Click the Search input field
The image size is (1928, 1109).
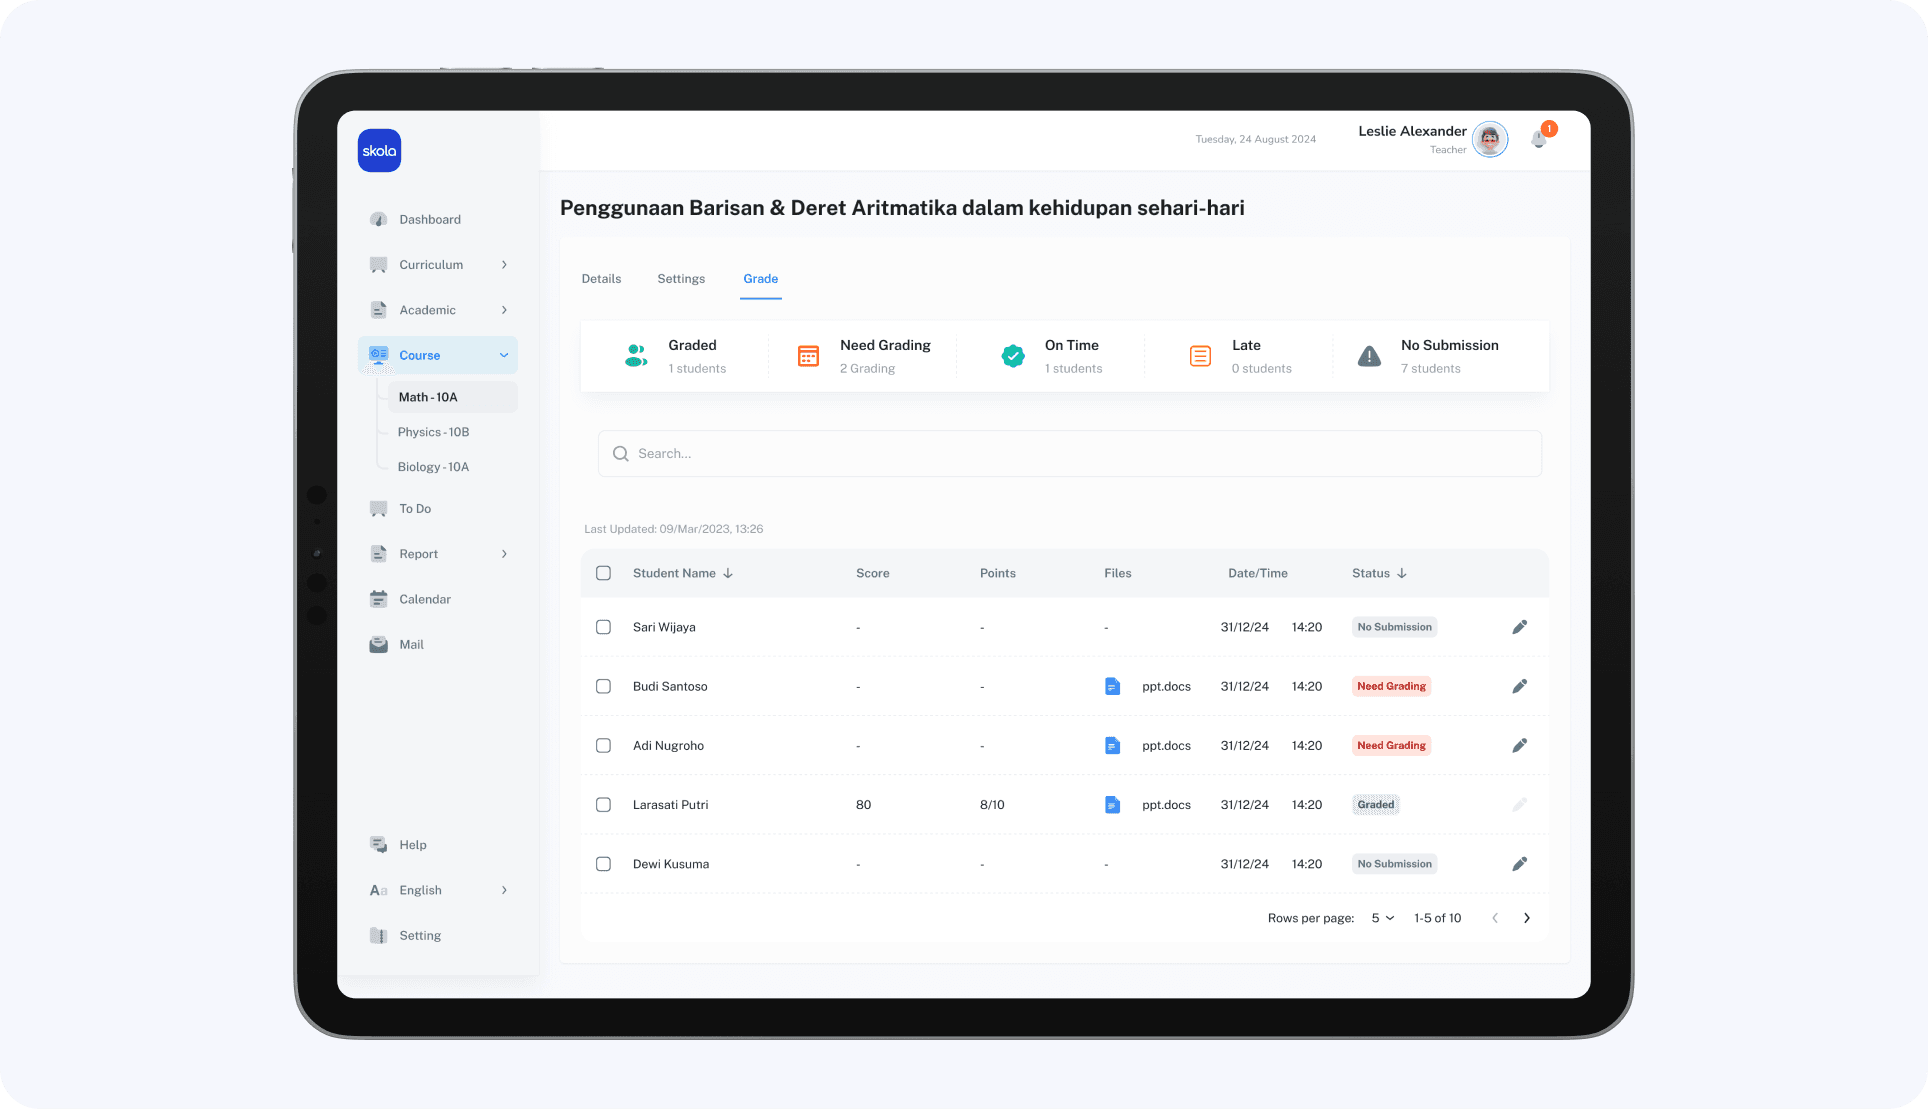point(1070,454)
